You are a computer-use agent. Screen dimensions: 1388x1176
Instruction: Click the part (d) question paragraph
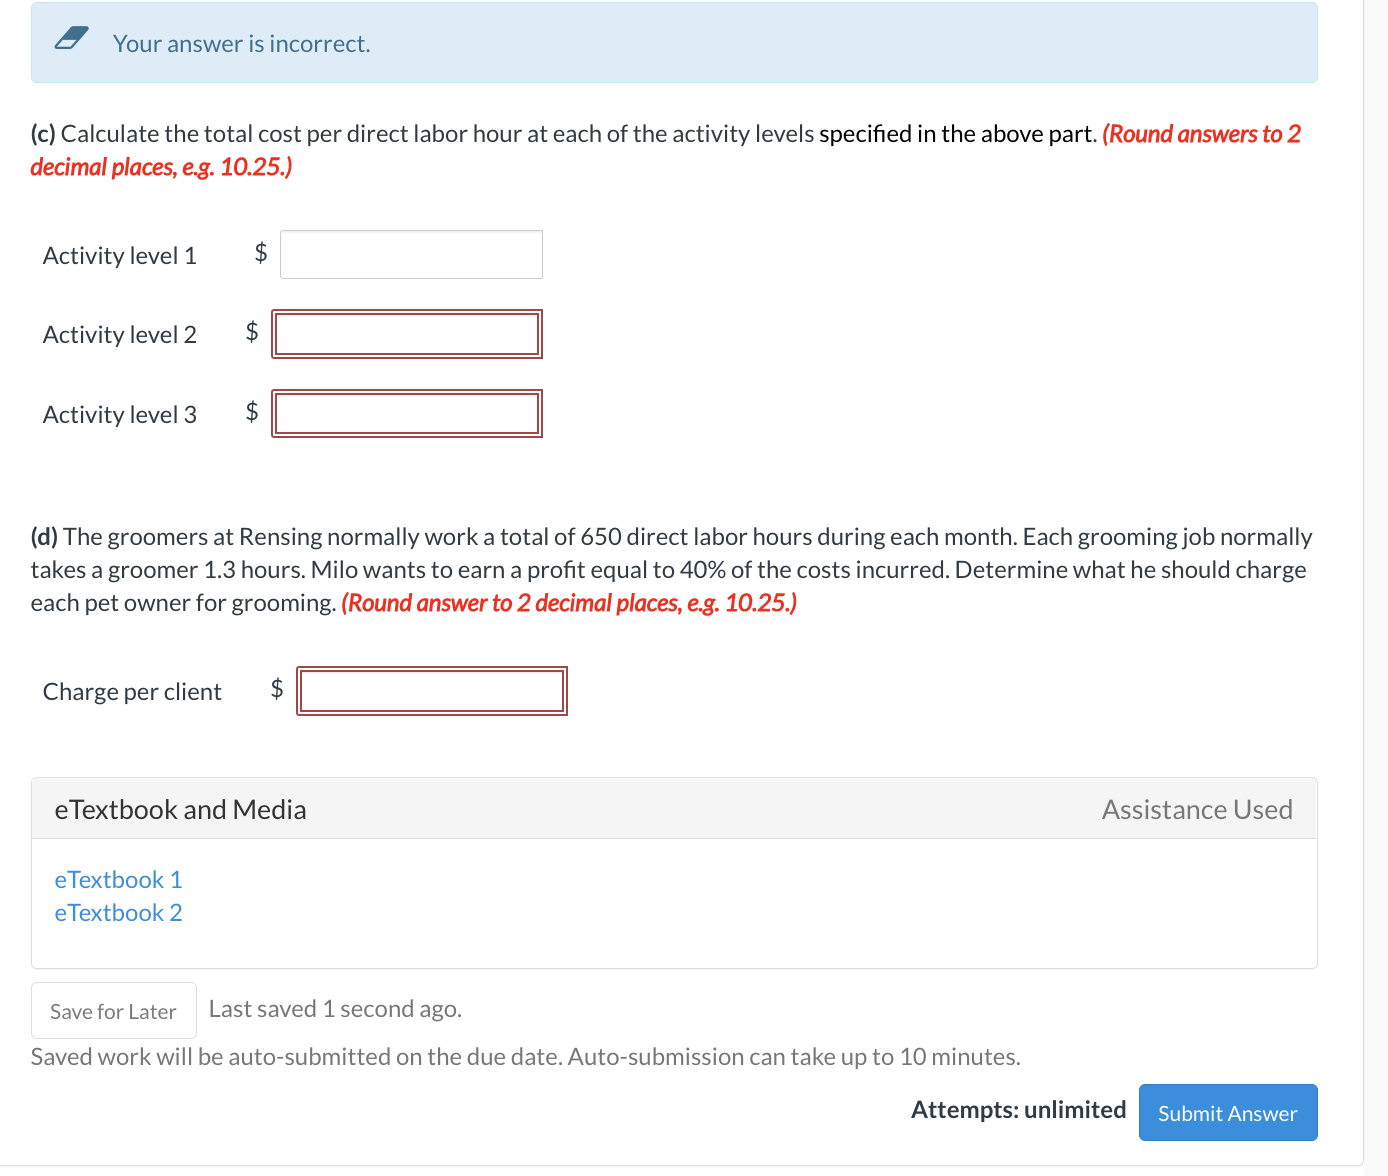point(600,569)
